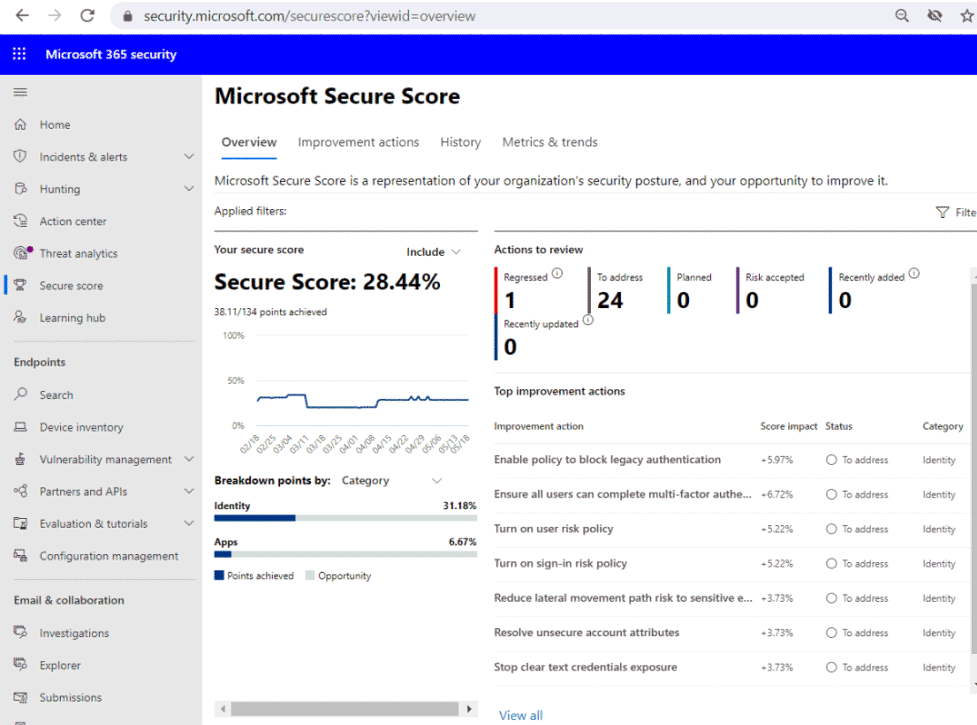Click the Device inventory laptop icon
The image size is (977, 725).
coord(21,427)
